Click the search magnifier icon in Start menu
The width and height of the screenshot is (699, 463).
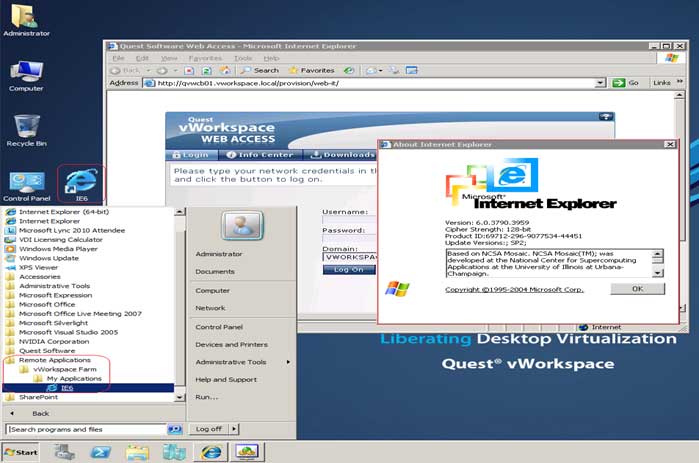pyautogui.click(x=175, y=429)
